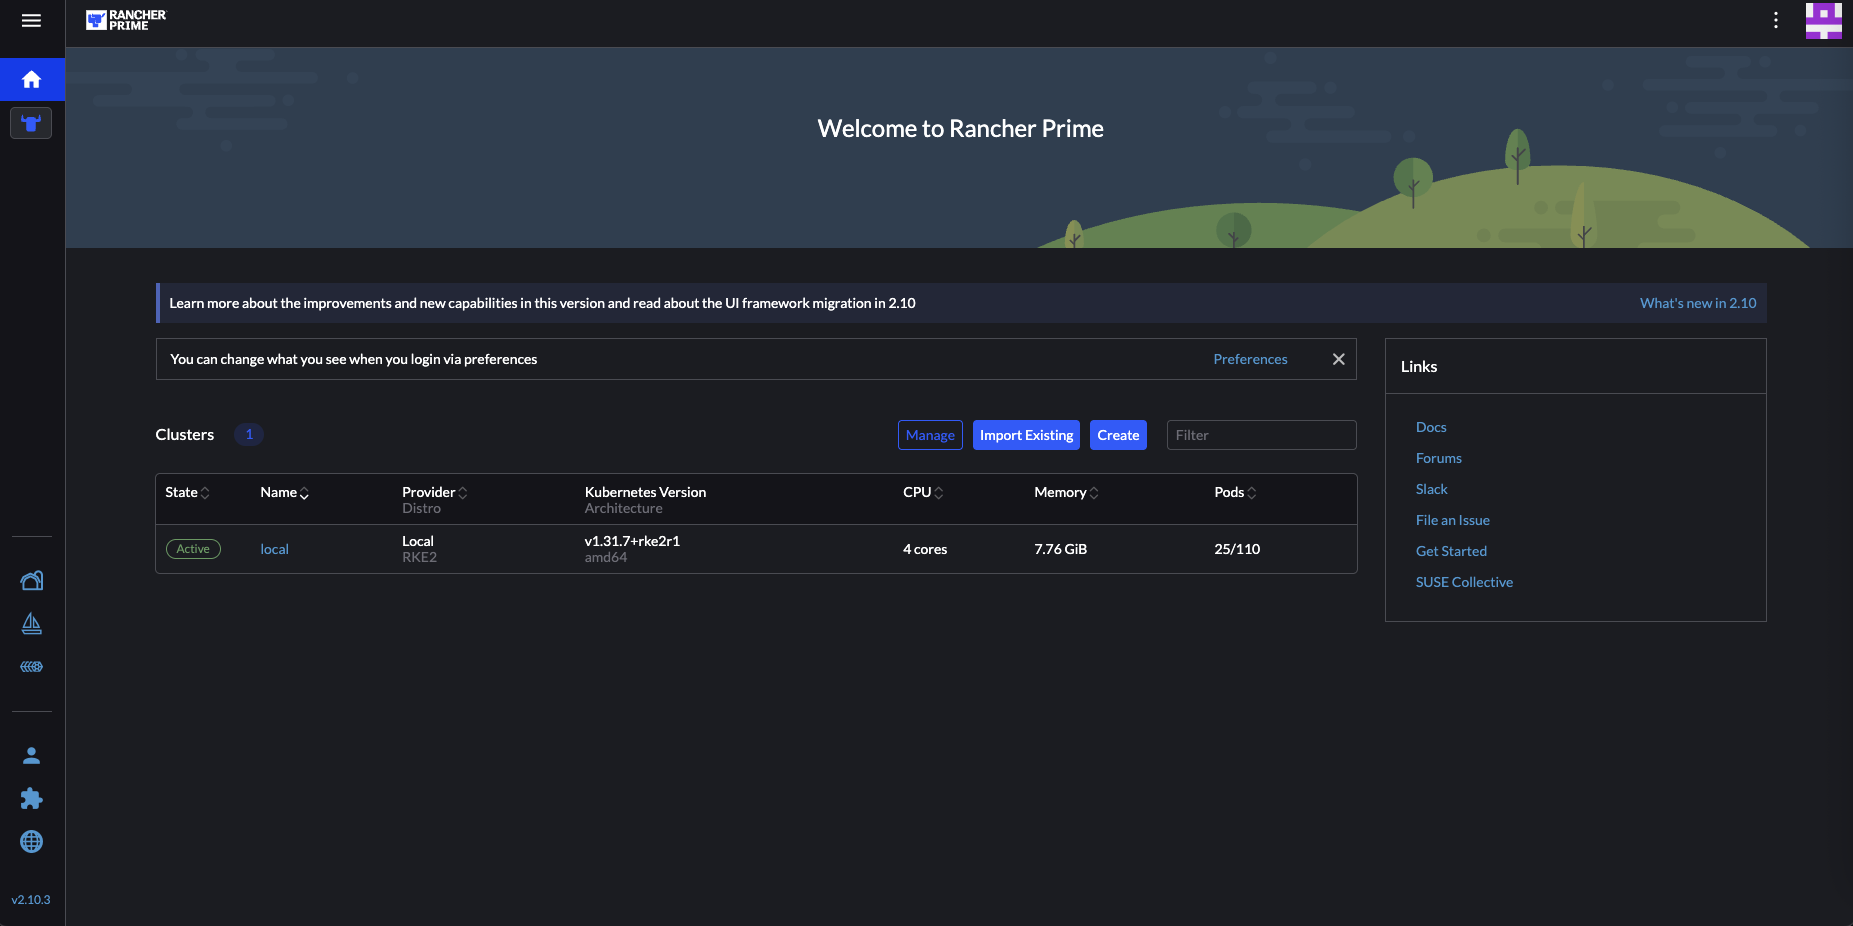The height and width of the screenshot is (926, 1853).
Task: Sort clusters by CPU column
Action: coord(923,492)
